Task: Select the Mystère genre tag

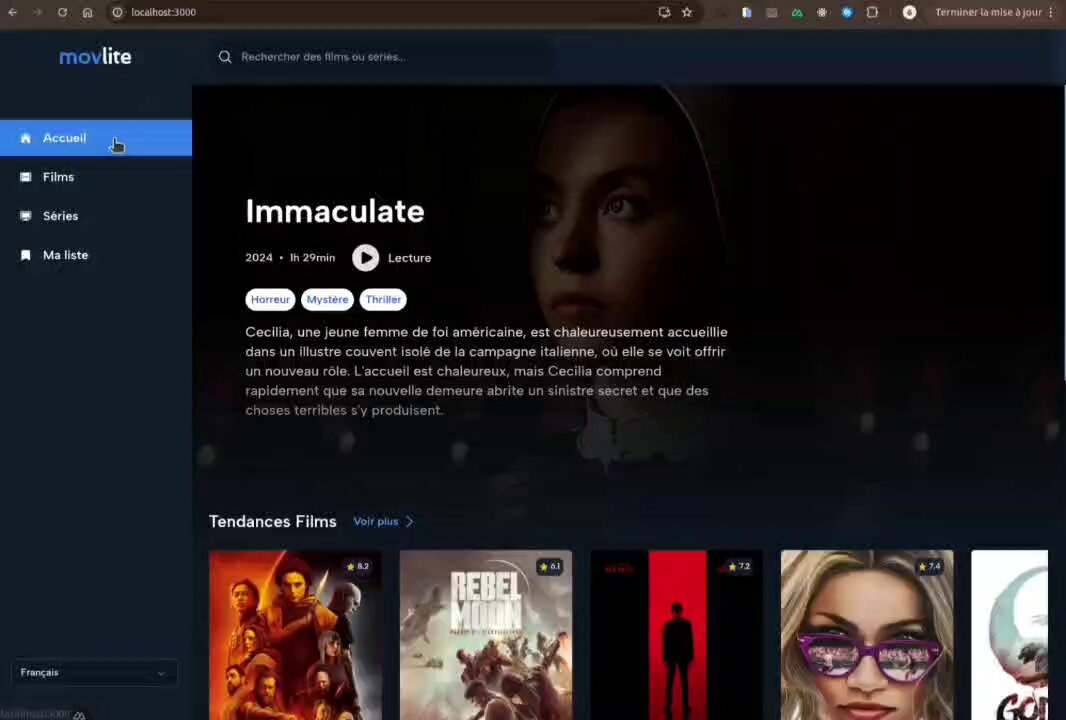Action: [x=327, y=300]
